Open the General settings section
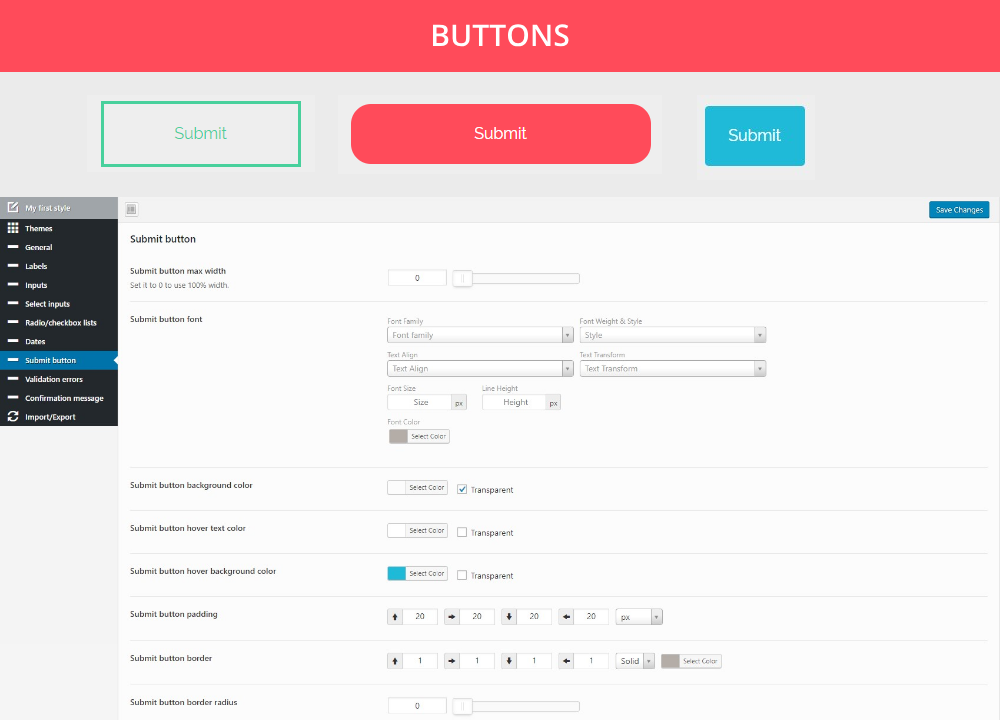Viewport: 1000px width, 720px height. point(59,247)
